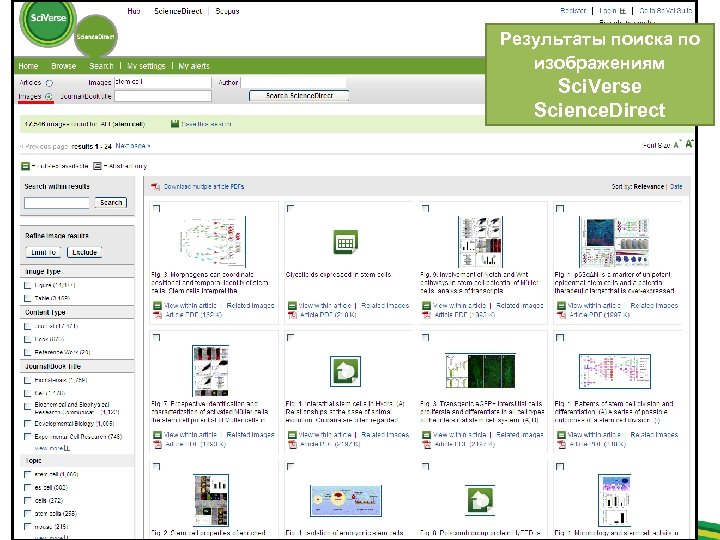
Task: Click the green placeholder icon for Polycomb group result
Action: tap(480, 500)
